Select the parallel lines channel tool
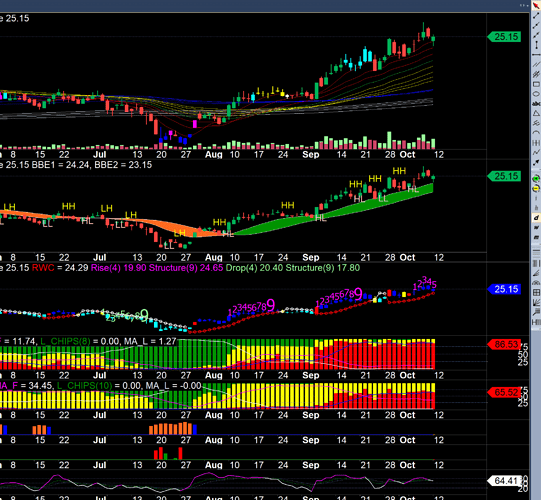Image resolution: width=541 pixels, height=500 pixels. point(536,64)
